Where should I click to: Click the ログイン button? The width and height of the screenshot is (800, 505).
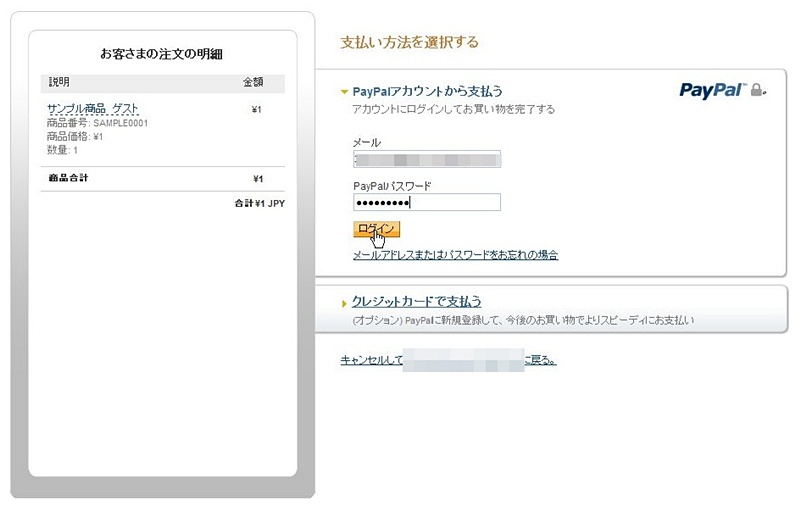377,229
